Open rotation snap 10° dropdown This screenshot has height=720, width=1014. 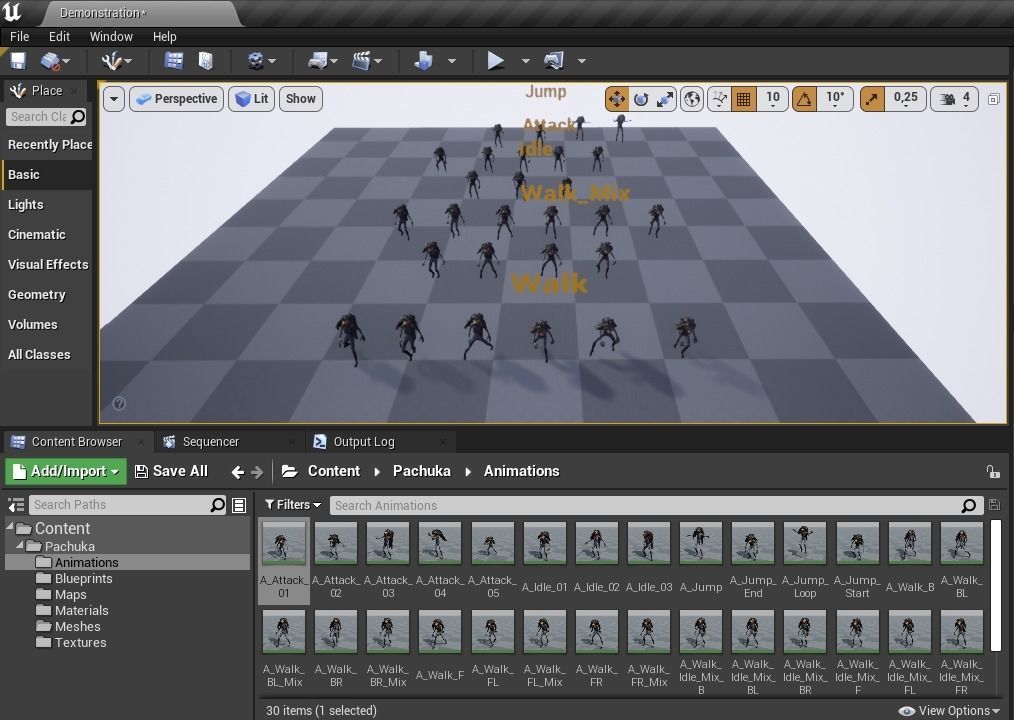pyautogui.click(x=835, y=99)
